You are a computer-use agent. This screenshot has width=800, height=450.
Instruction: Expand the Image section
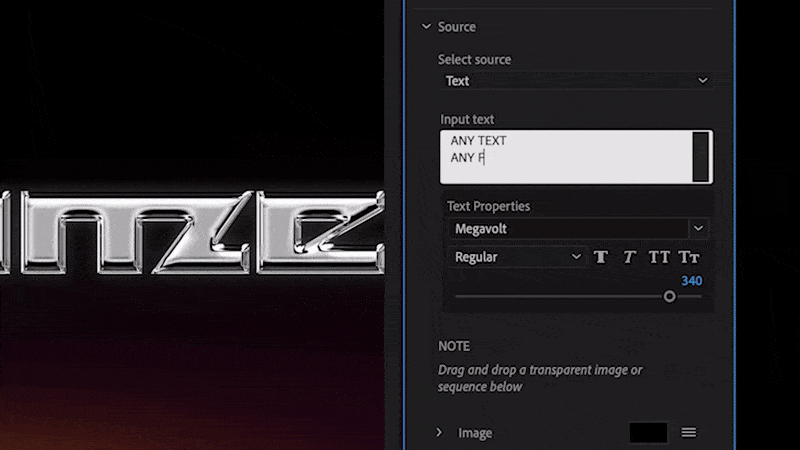439,432
